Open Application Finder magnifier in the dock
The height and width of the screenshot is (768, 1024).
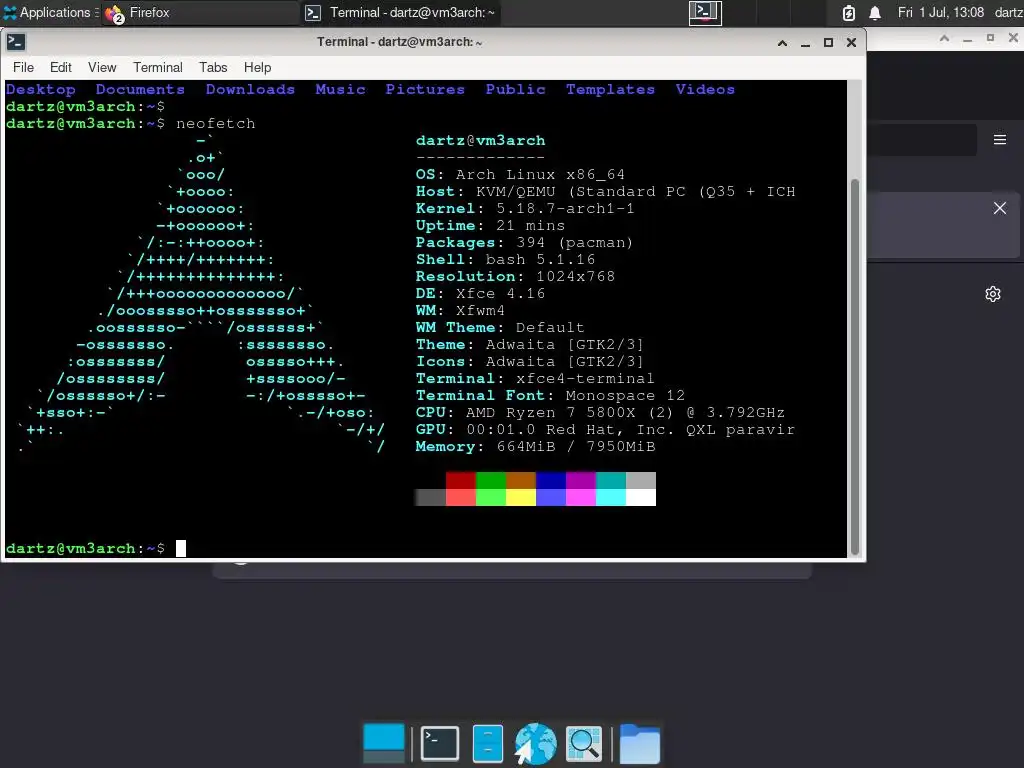coord(583,743)
